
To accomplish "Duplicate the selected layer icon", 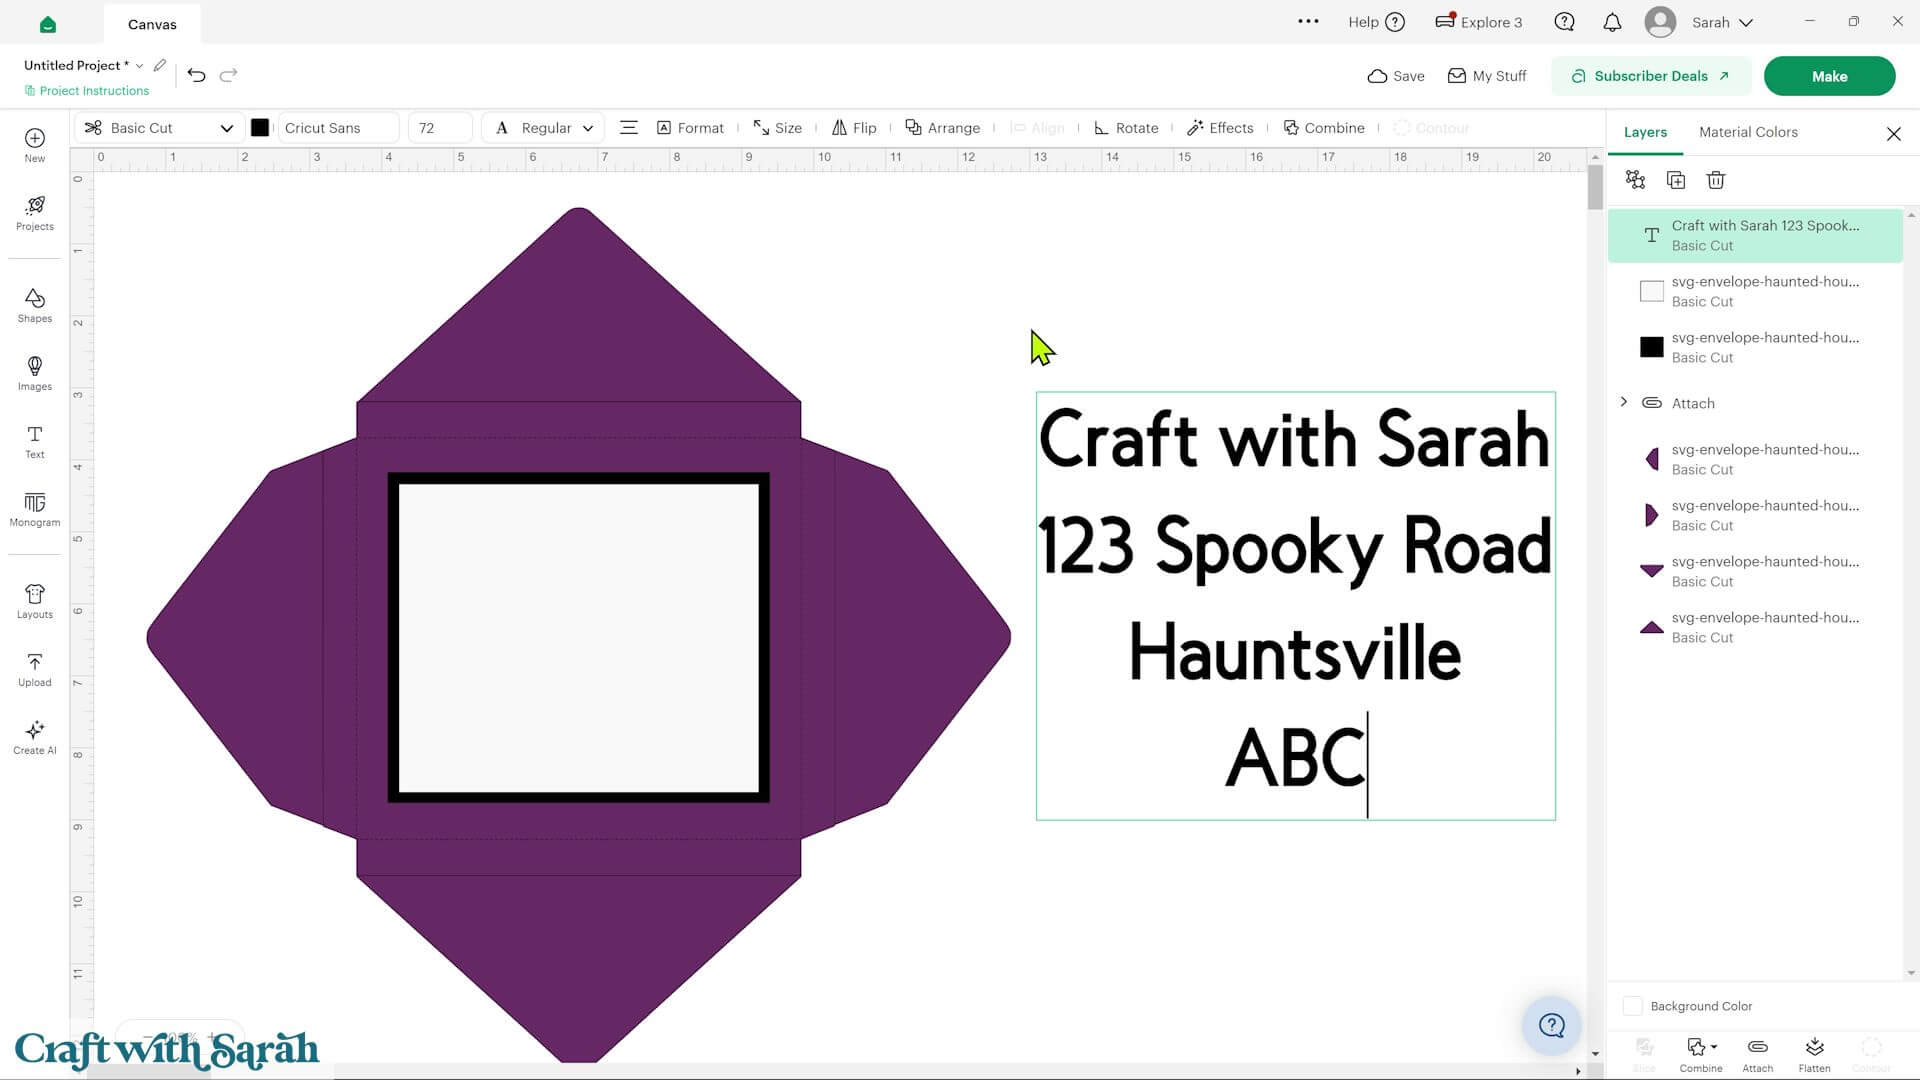I will 1676,180.
